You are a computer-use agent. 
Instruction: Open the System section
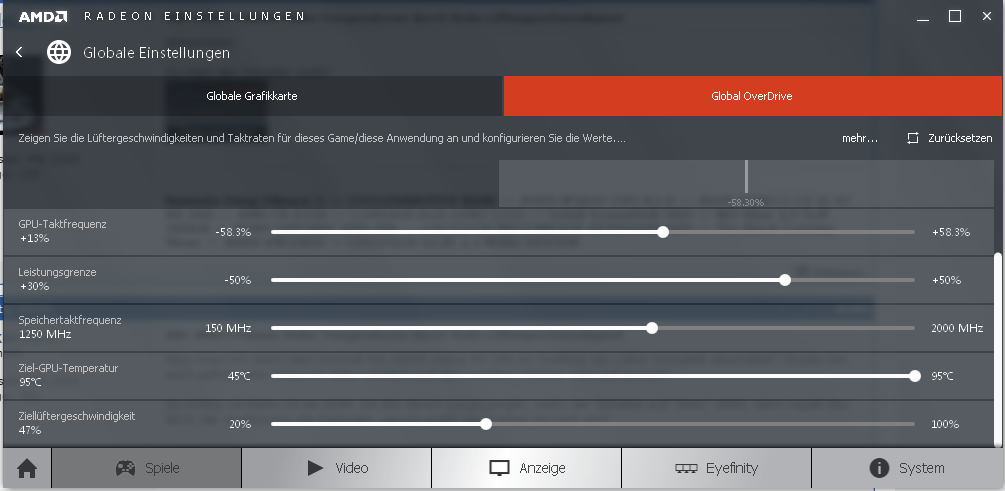pyautogui.click(x=906, y=469)
